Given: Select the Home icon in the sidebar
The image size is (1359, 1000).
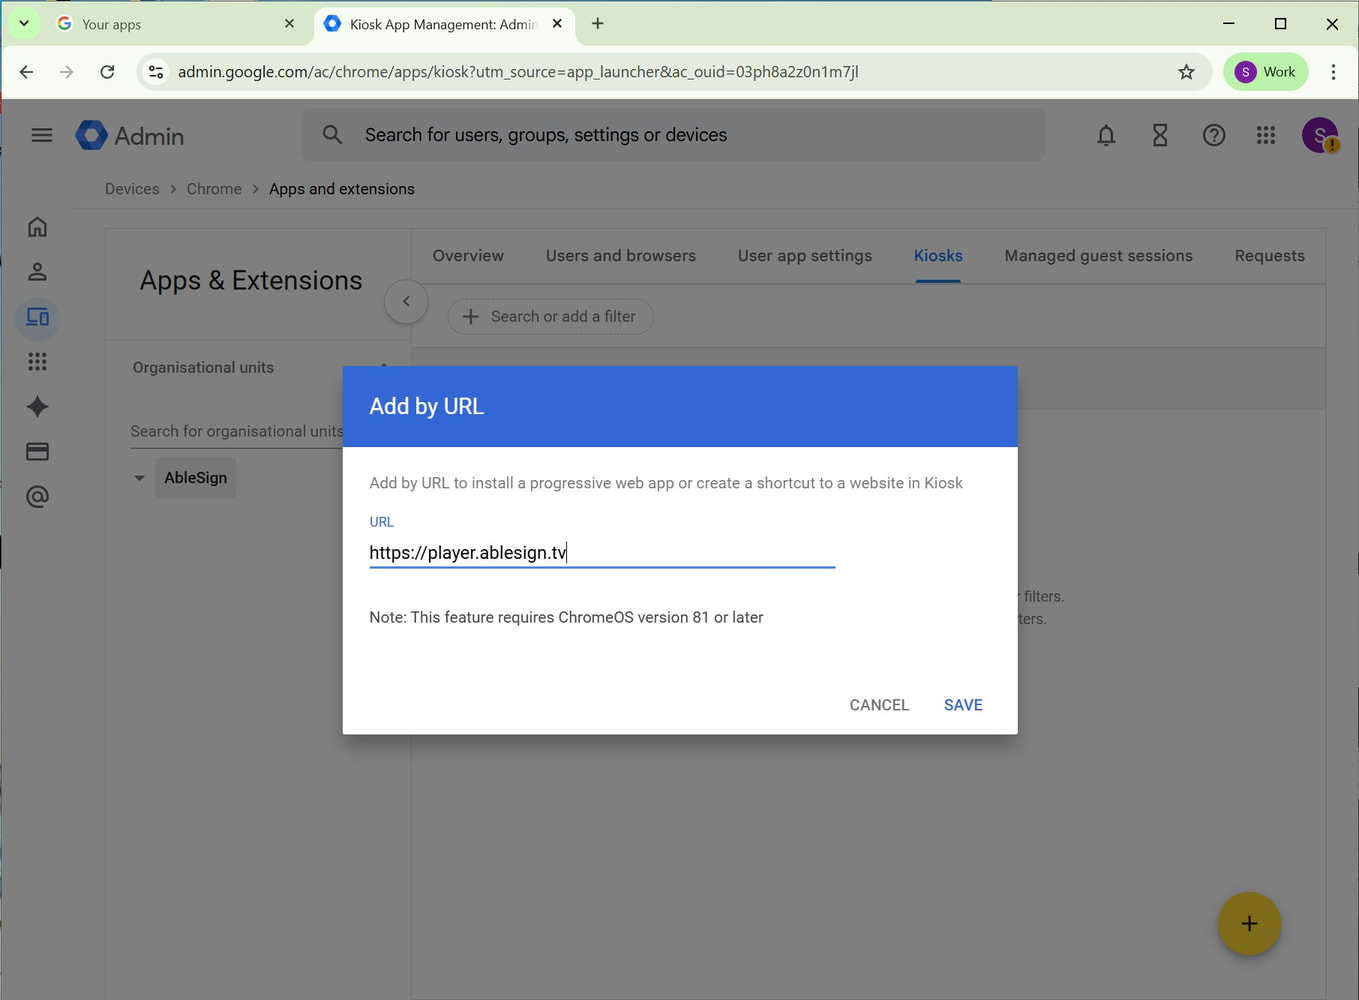Looking at the screenshot, I should click(x=37, y=227).
